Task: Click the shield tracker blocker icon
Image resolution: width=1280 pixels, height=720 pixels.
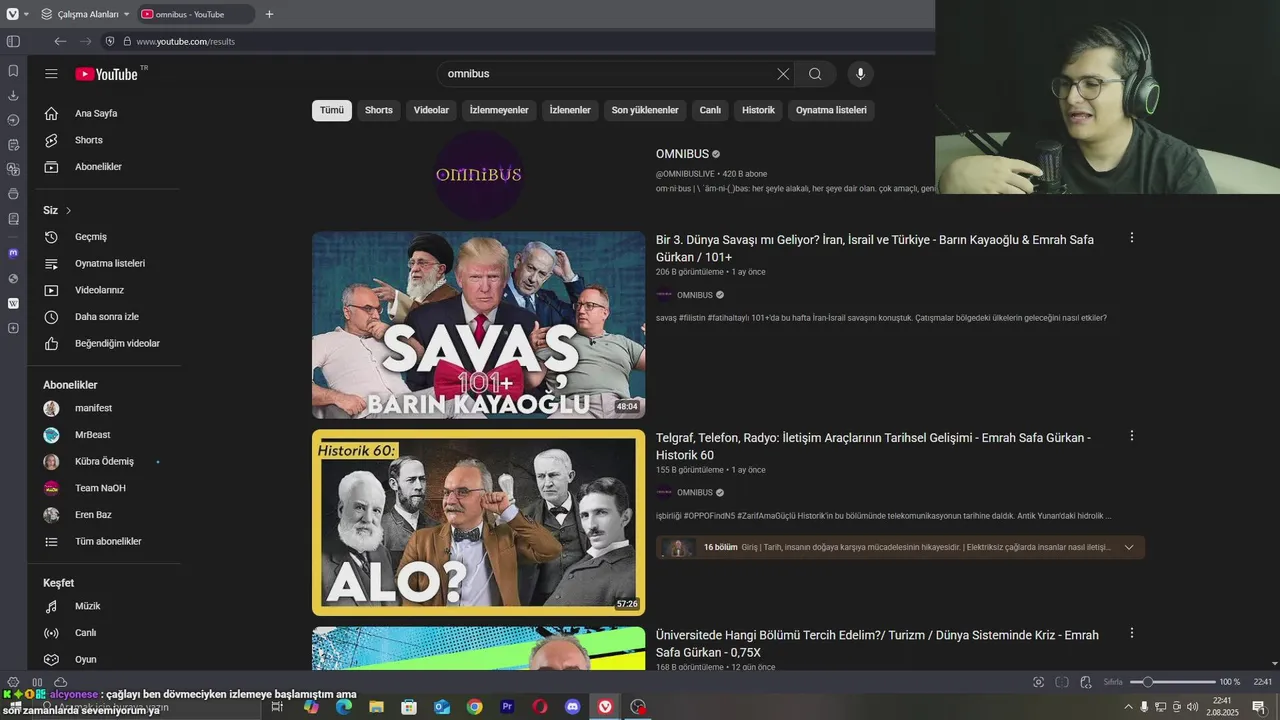Action: pos(110,41)
